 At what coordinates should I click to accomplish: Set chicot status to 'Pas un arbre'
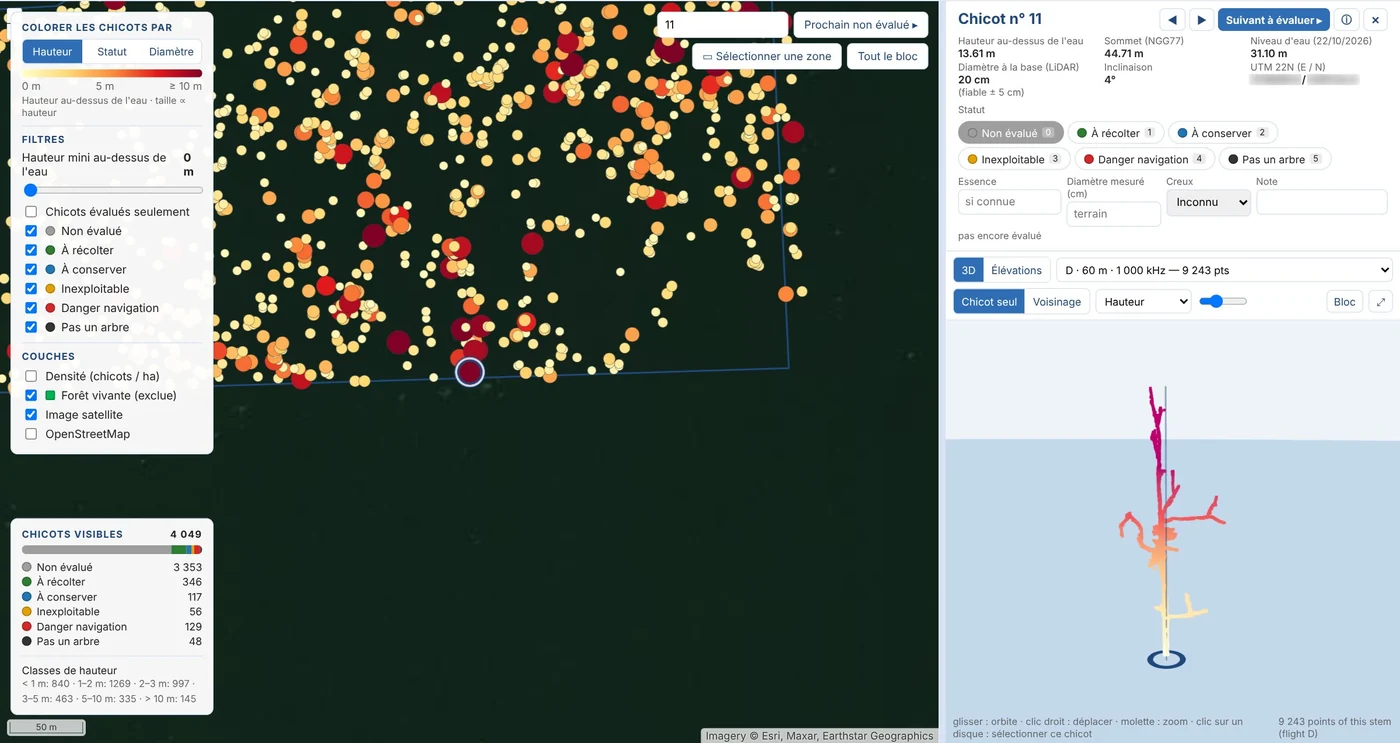point(1275,160)
